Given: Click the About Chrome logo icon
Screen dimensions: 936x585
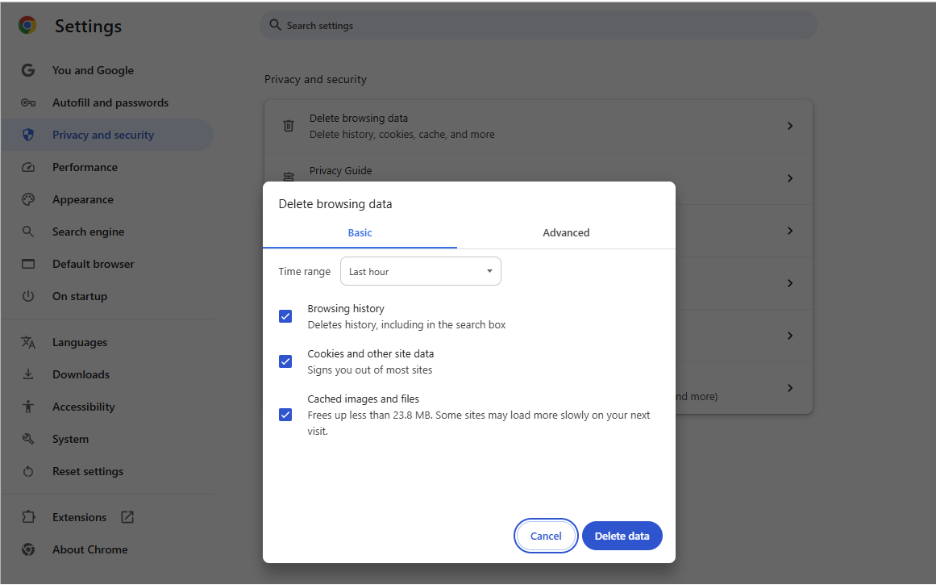Looking at the screenshot, I should (x=28, y=549).
